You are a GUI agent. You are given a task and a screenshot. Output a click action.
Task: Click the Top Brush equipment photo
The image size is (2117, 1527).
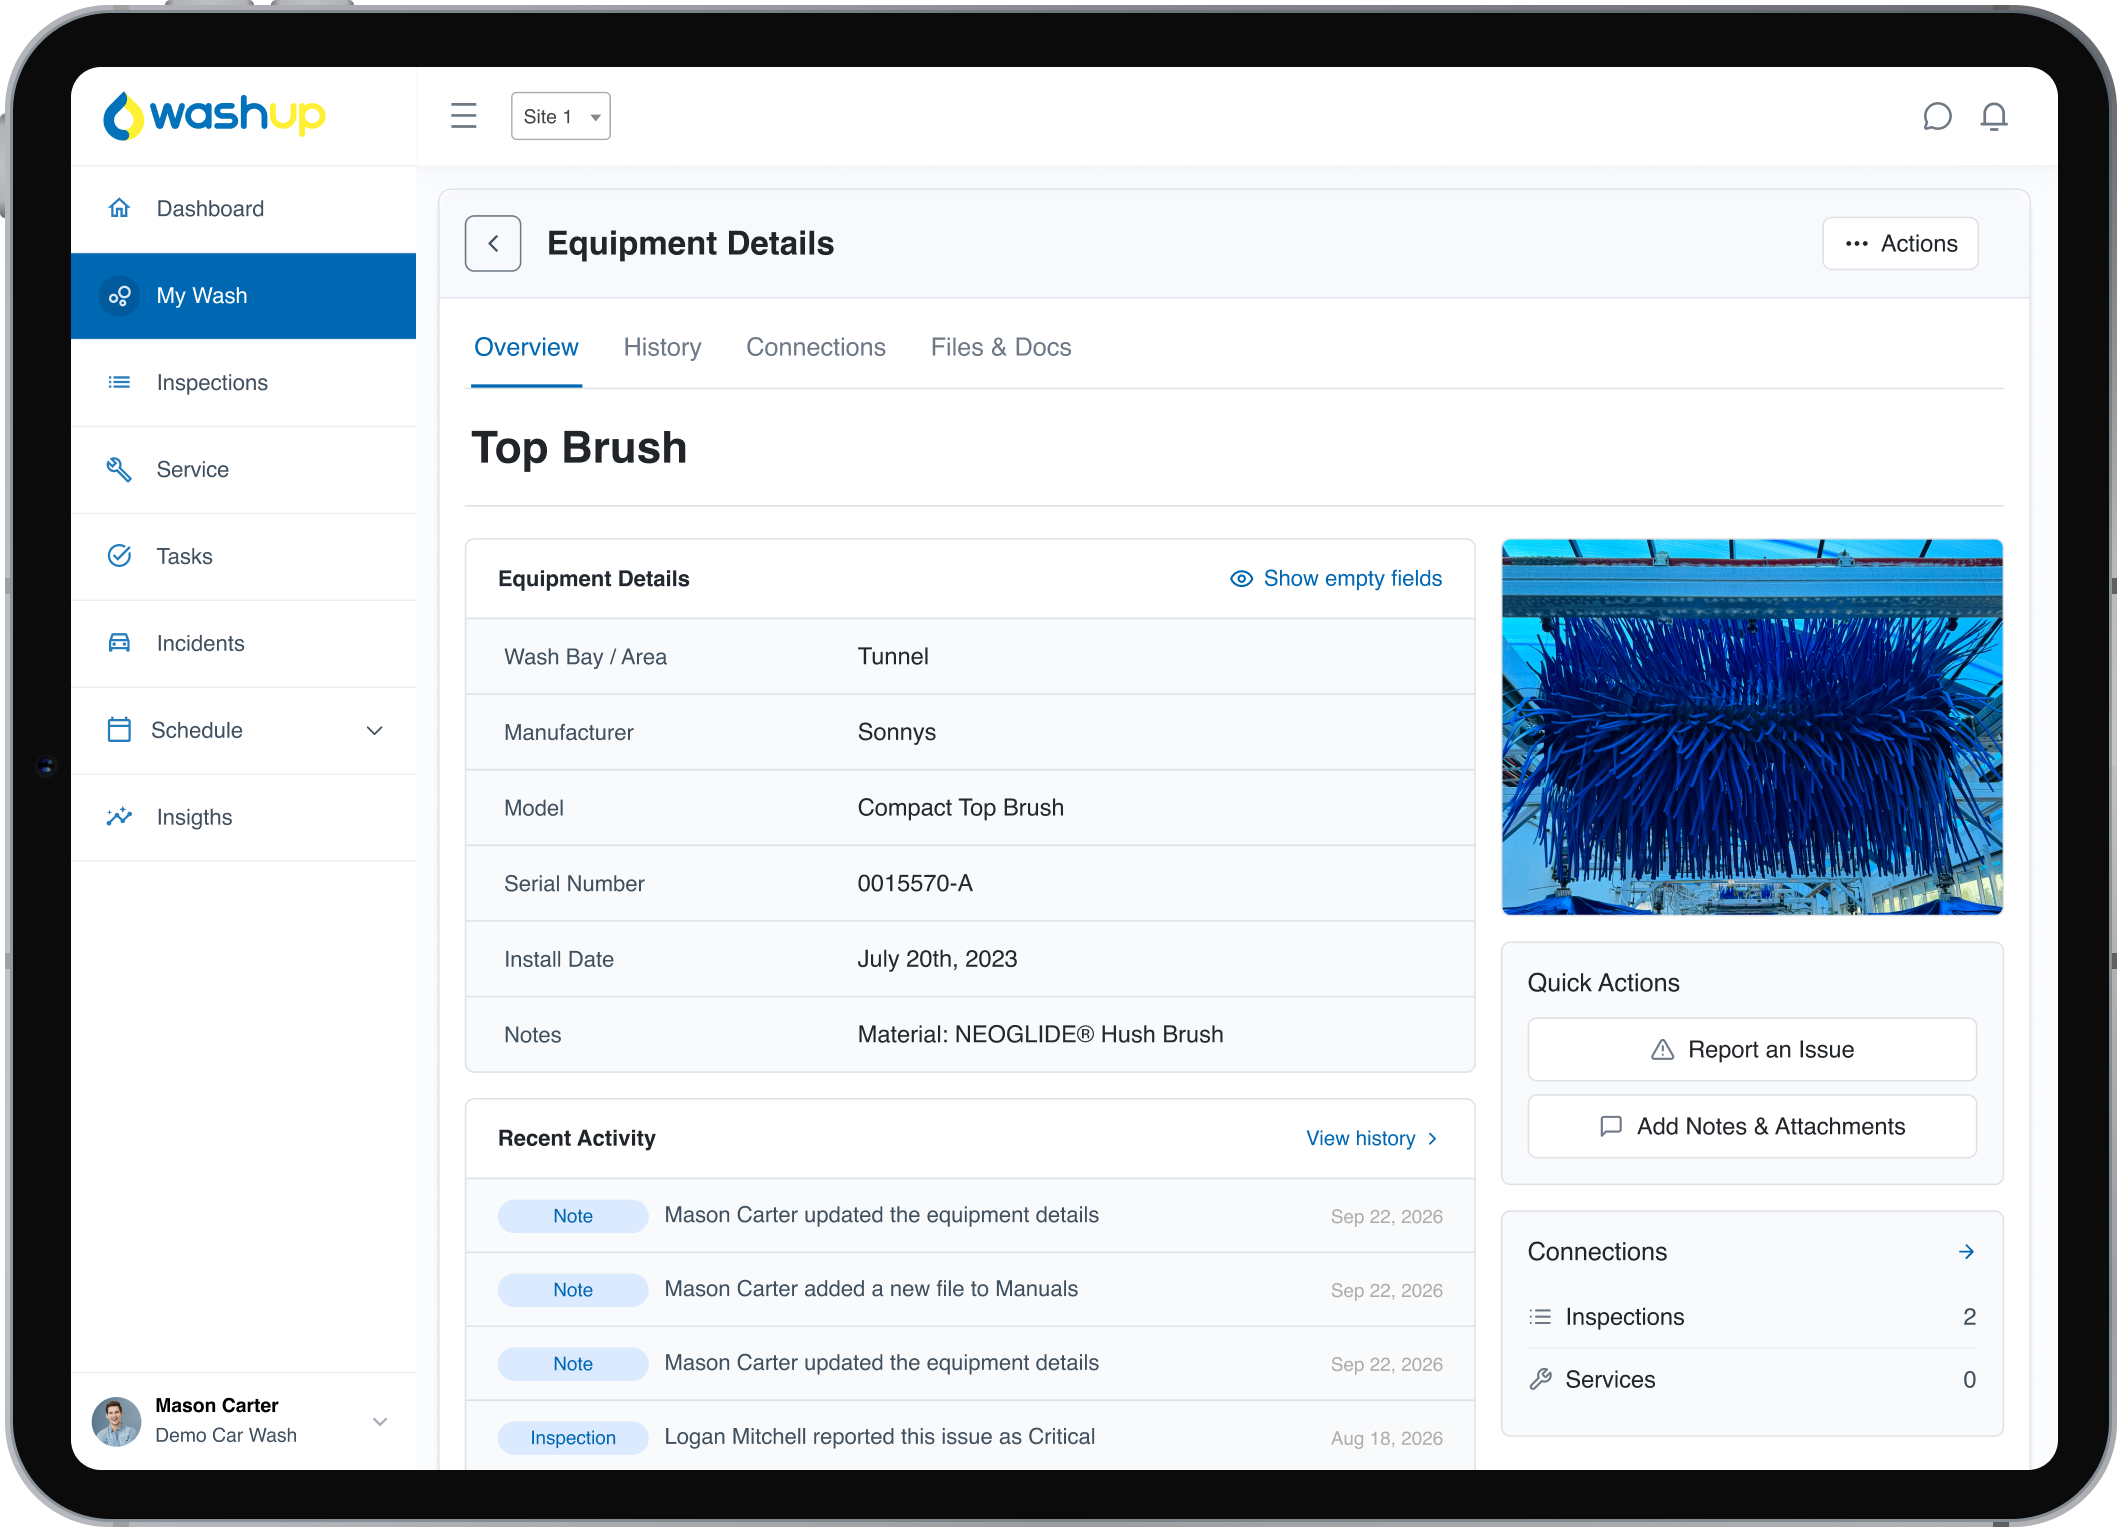1752,727
